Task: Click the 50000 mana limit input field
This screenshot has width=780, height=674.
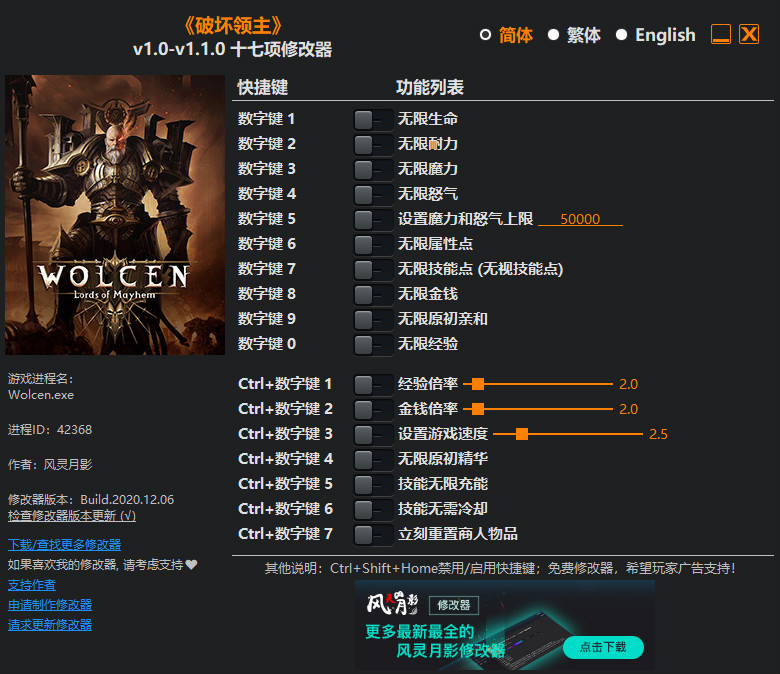Action: point(580,219)
